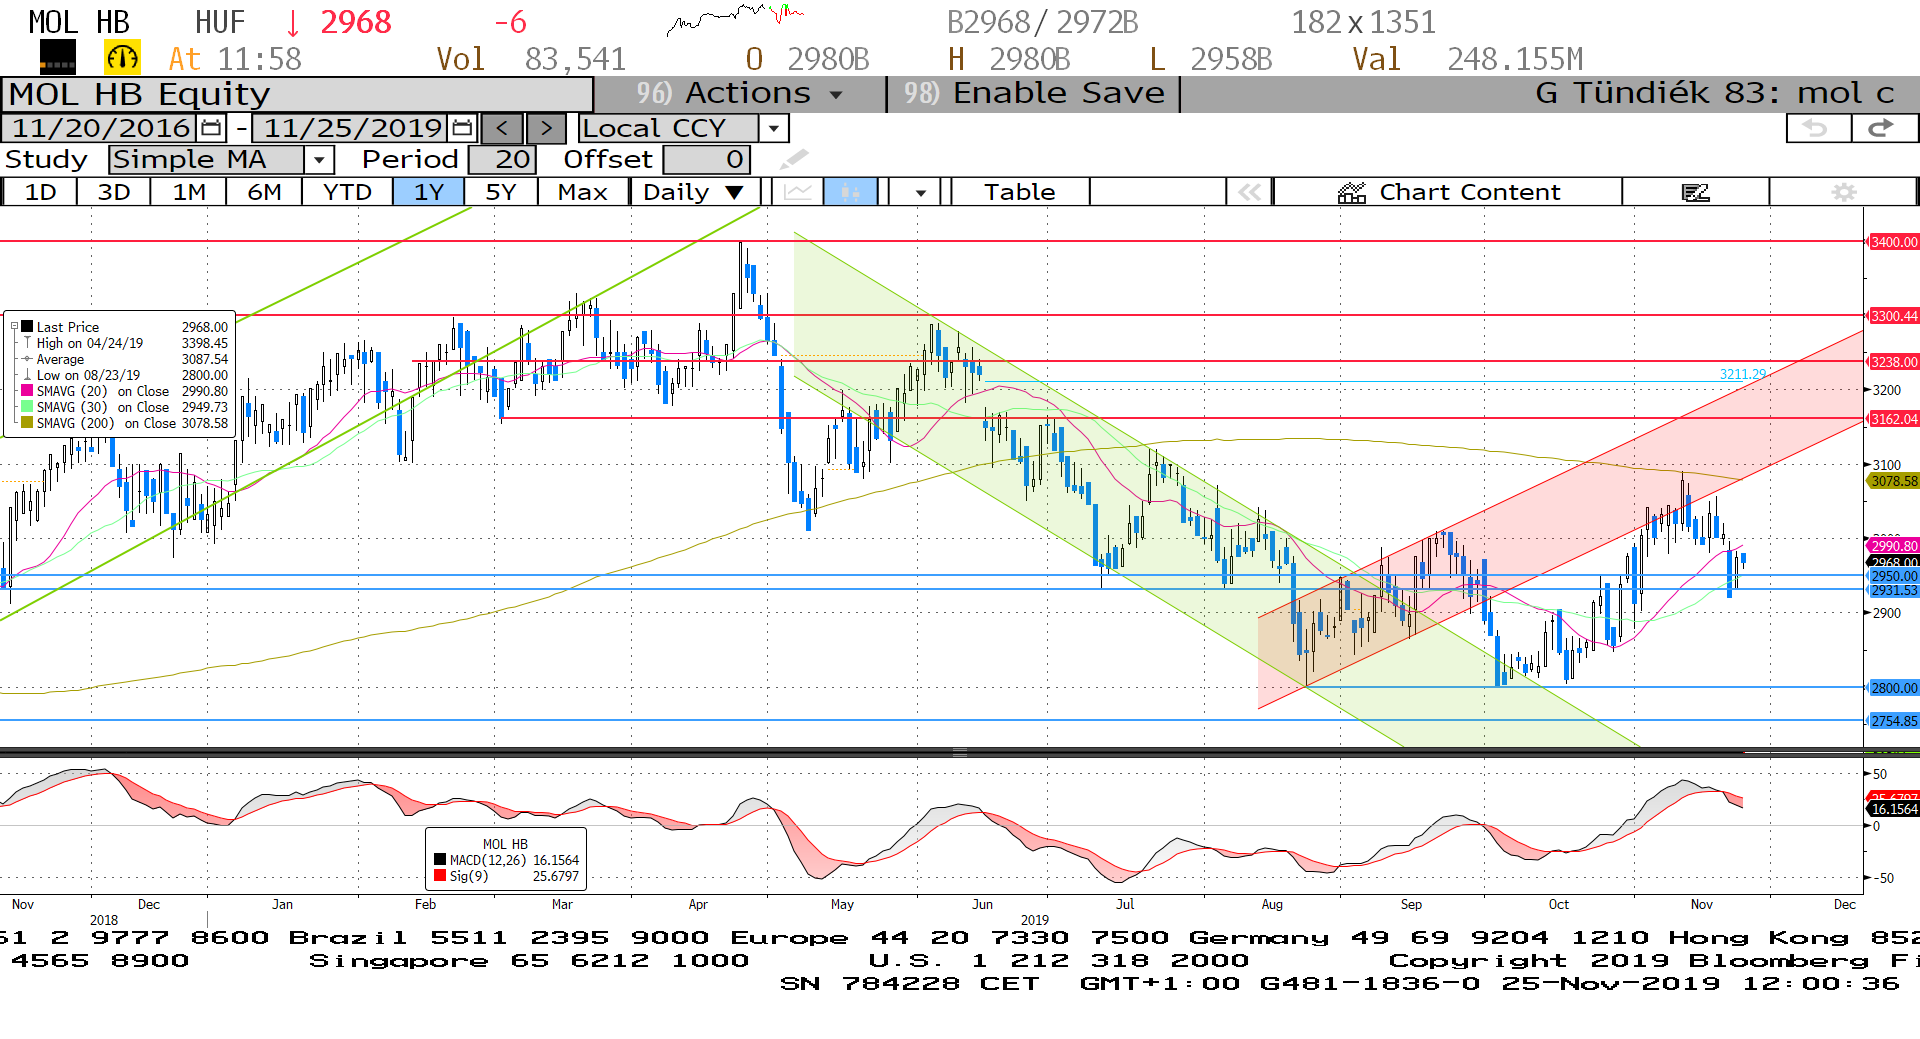
Task: Click the undo arrow button
Action: pyautogui.click(x=1817, y=128)
